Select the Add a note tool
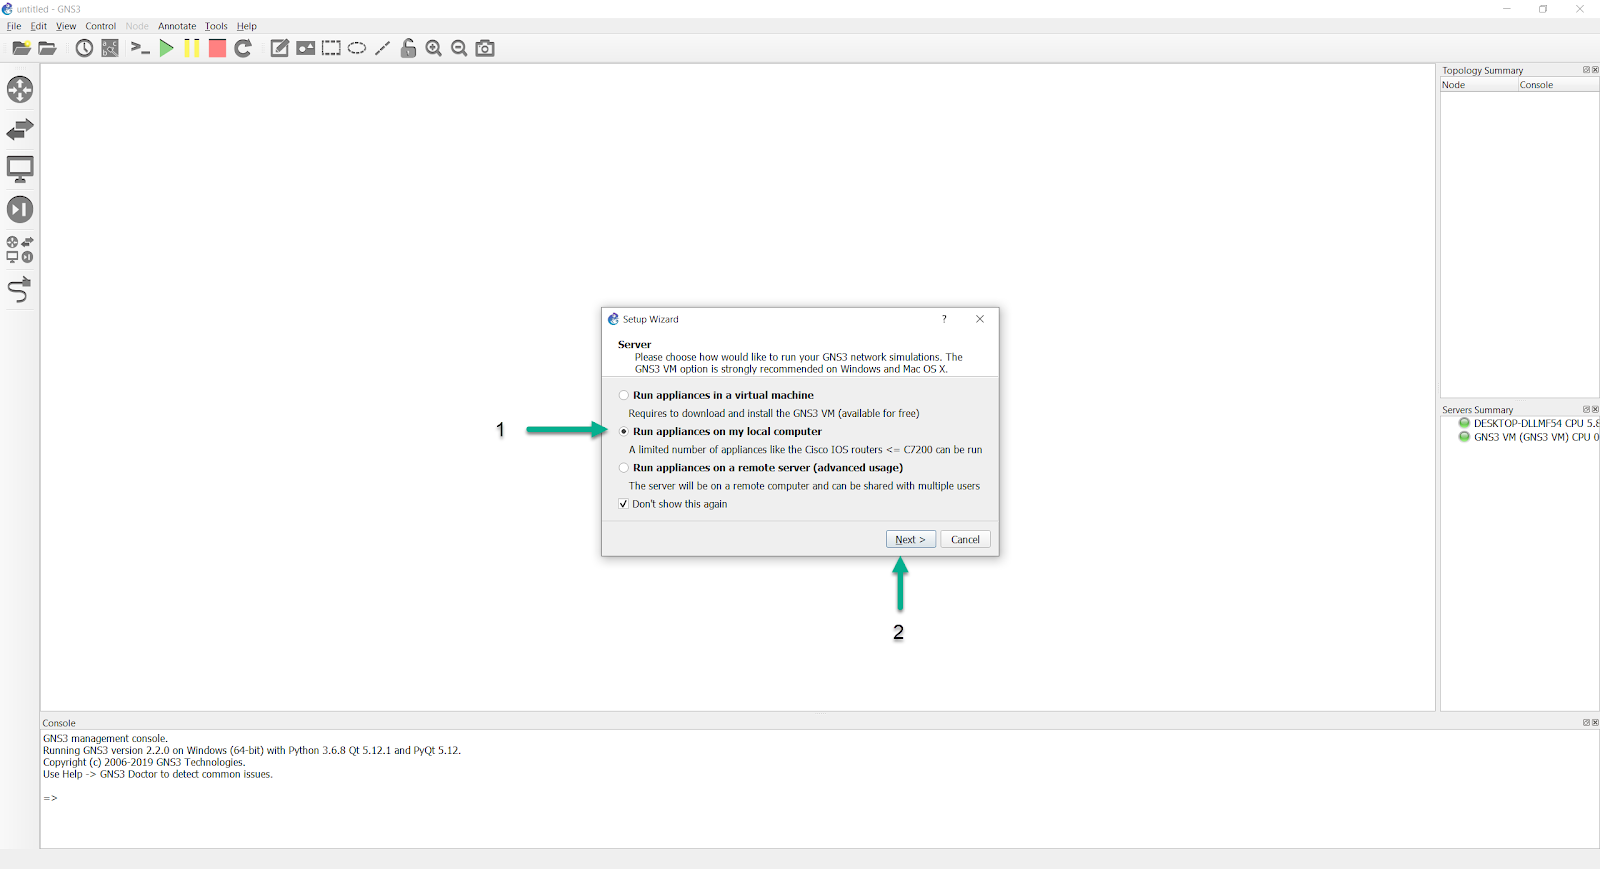 [x=280, y=48]
